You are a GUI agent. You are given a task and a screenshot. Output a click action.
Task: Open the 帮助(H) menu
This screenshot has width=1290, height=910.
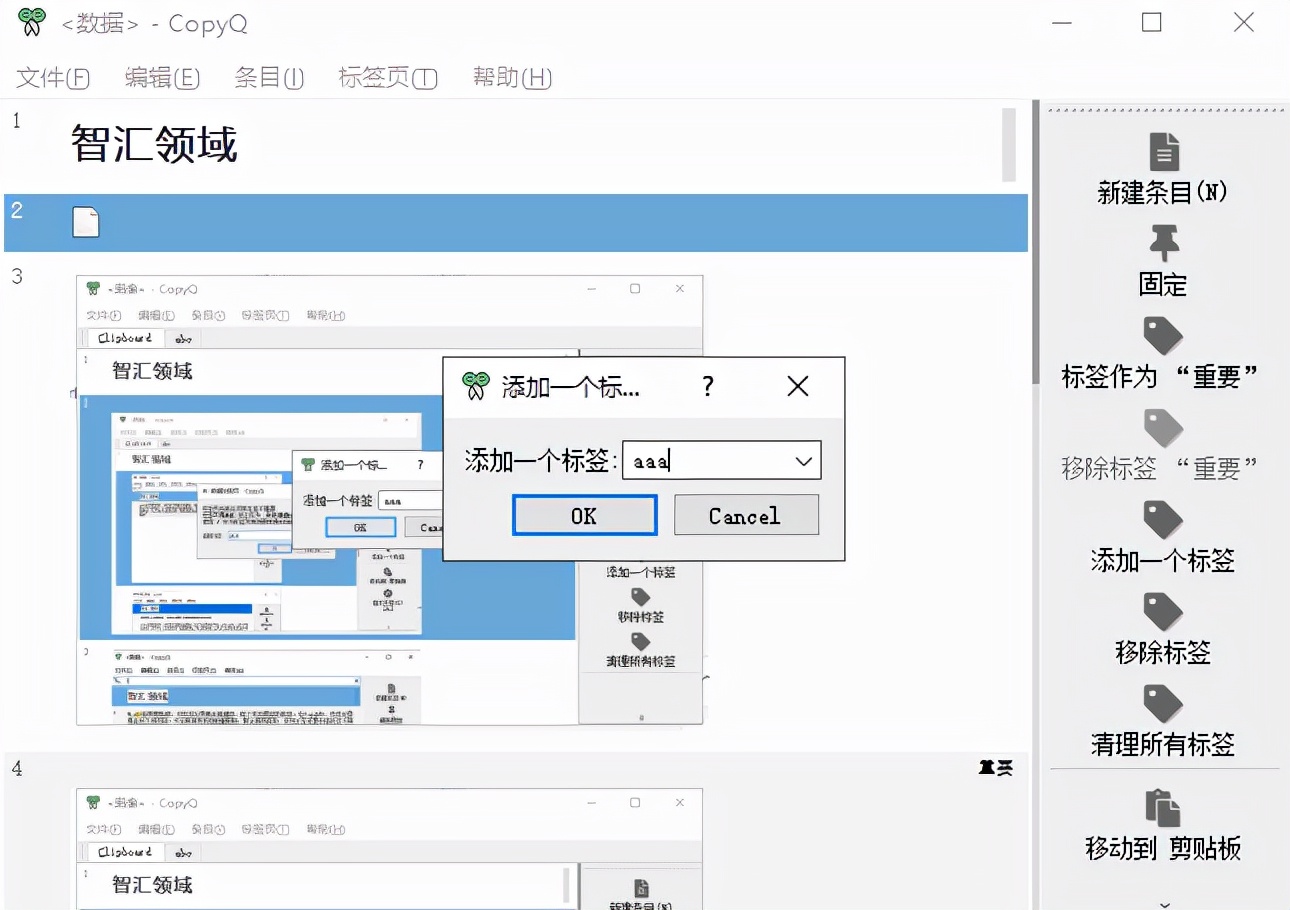coord(512,78)
